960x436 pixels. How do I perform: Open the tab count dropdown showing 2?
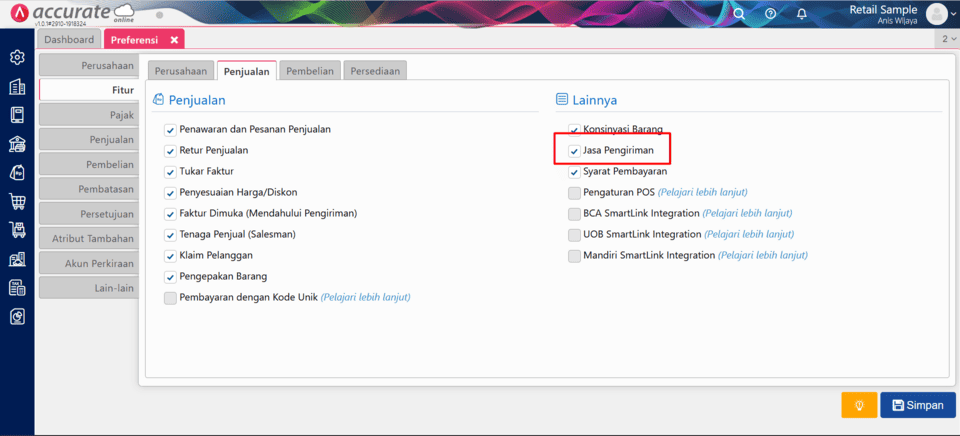(947, 39)
